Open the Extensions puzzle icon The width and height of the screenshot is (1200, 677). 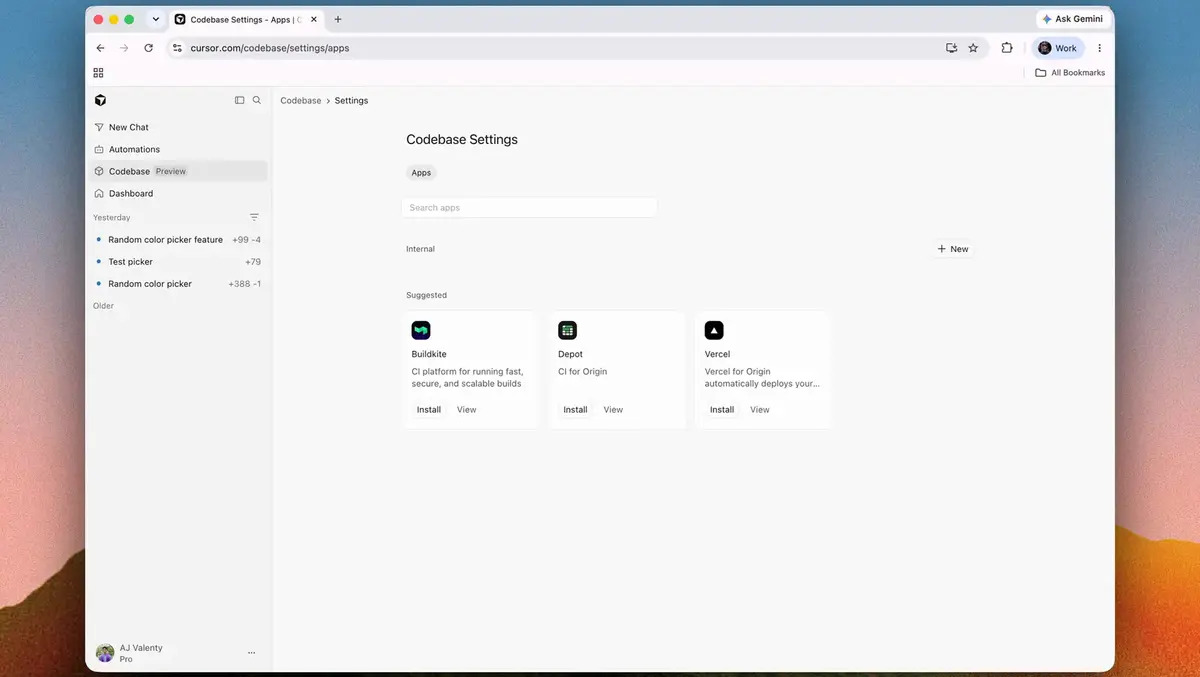1007,48
